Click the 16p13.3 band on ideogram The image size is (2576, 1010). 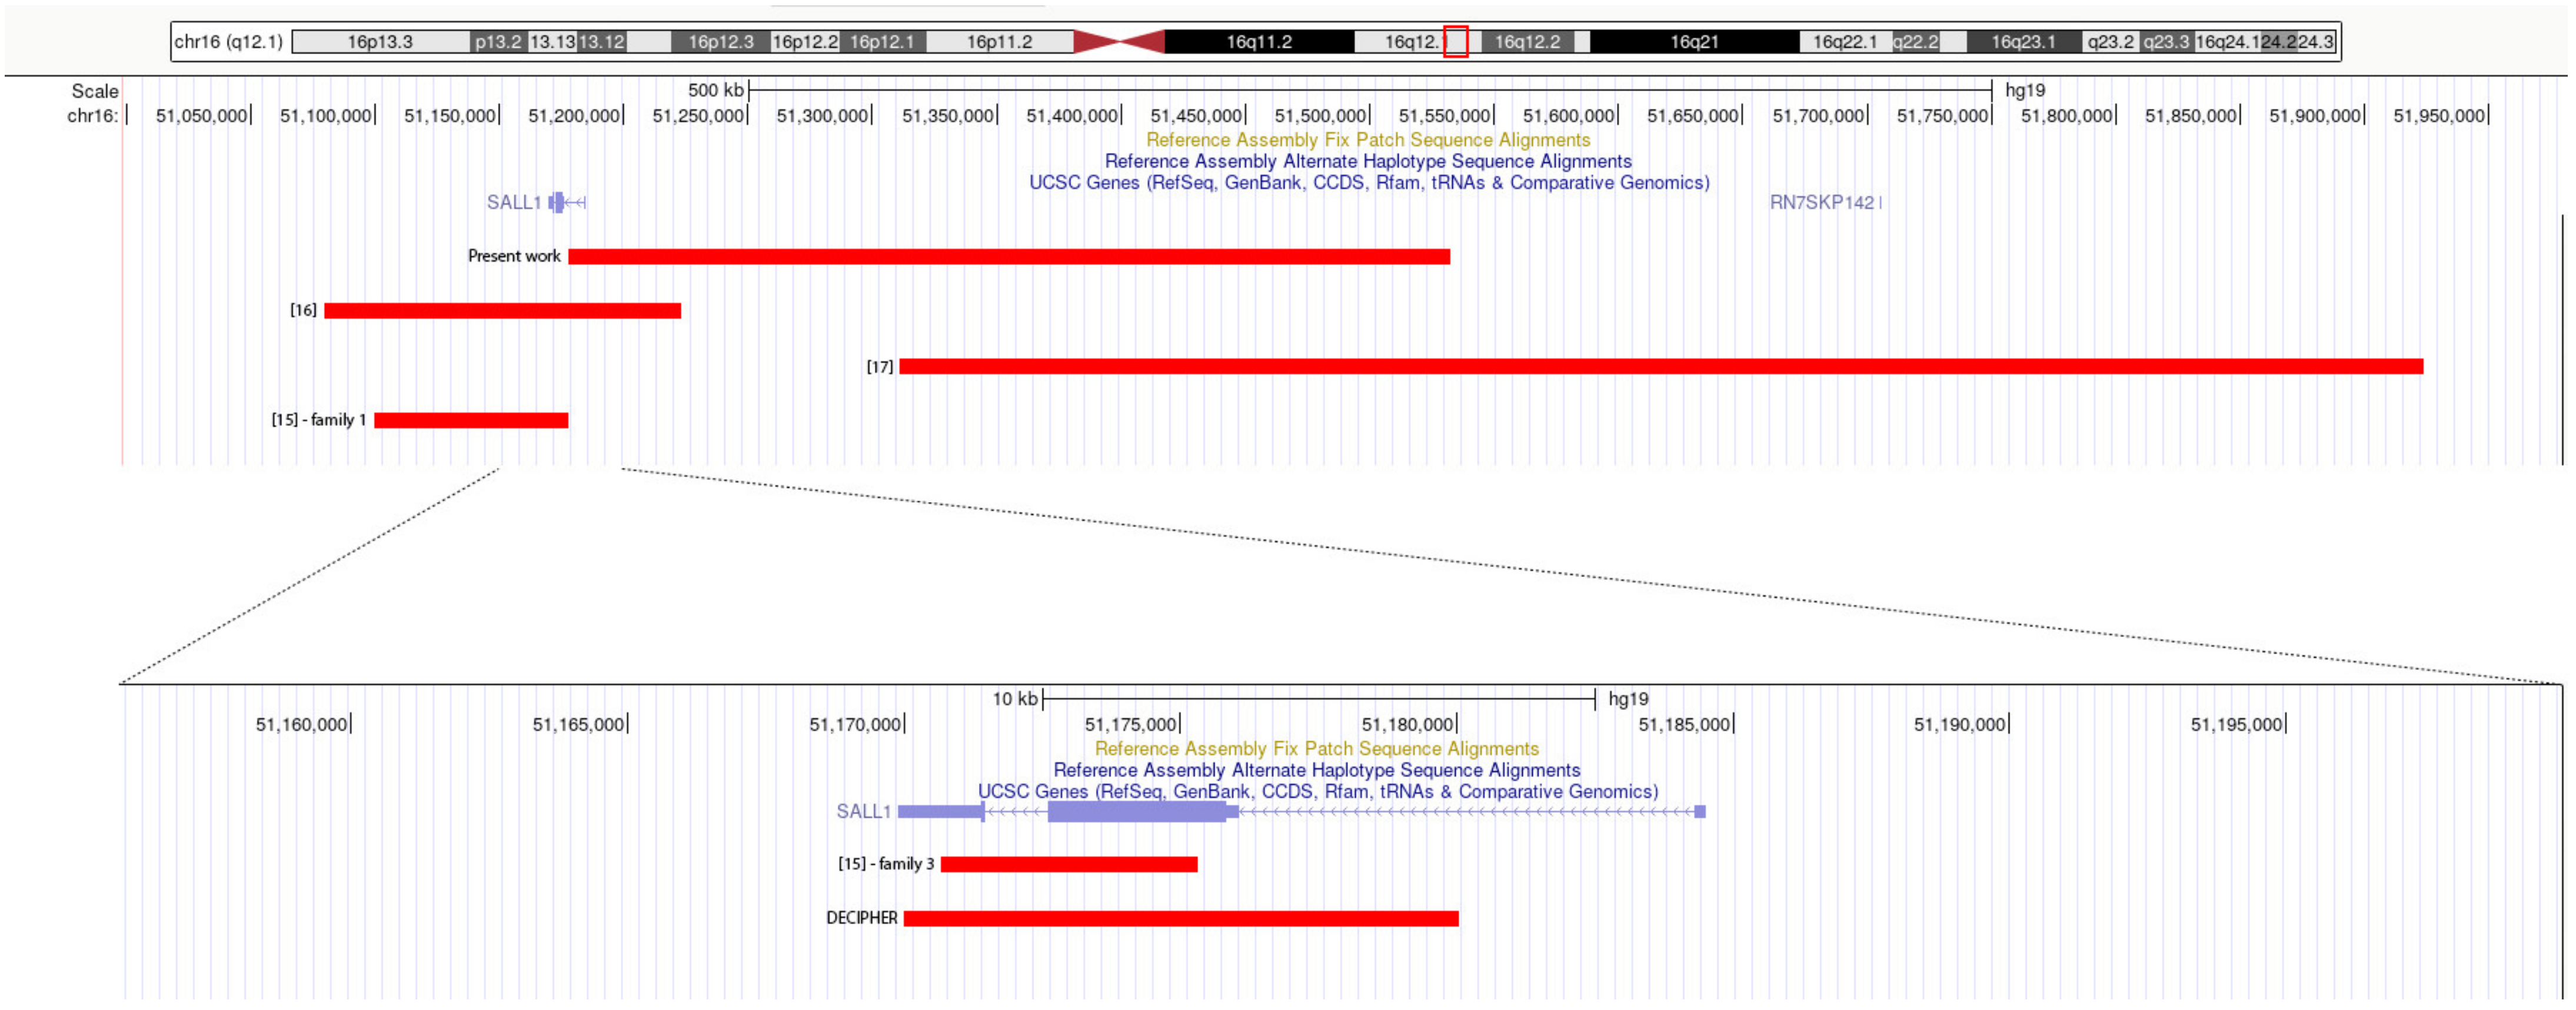380,42
